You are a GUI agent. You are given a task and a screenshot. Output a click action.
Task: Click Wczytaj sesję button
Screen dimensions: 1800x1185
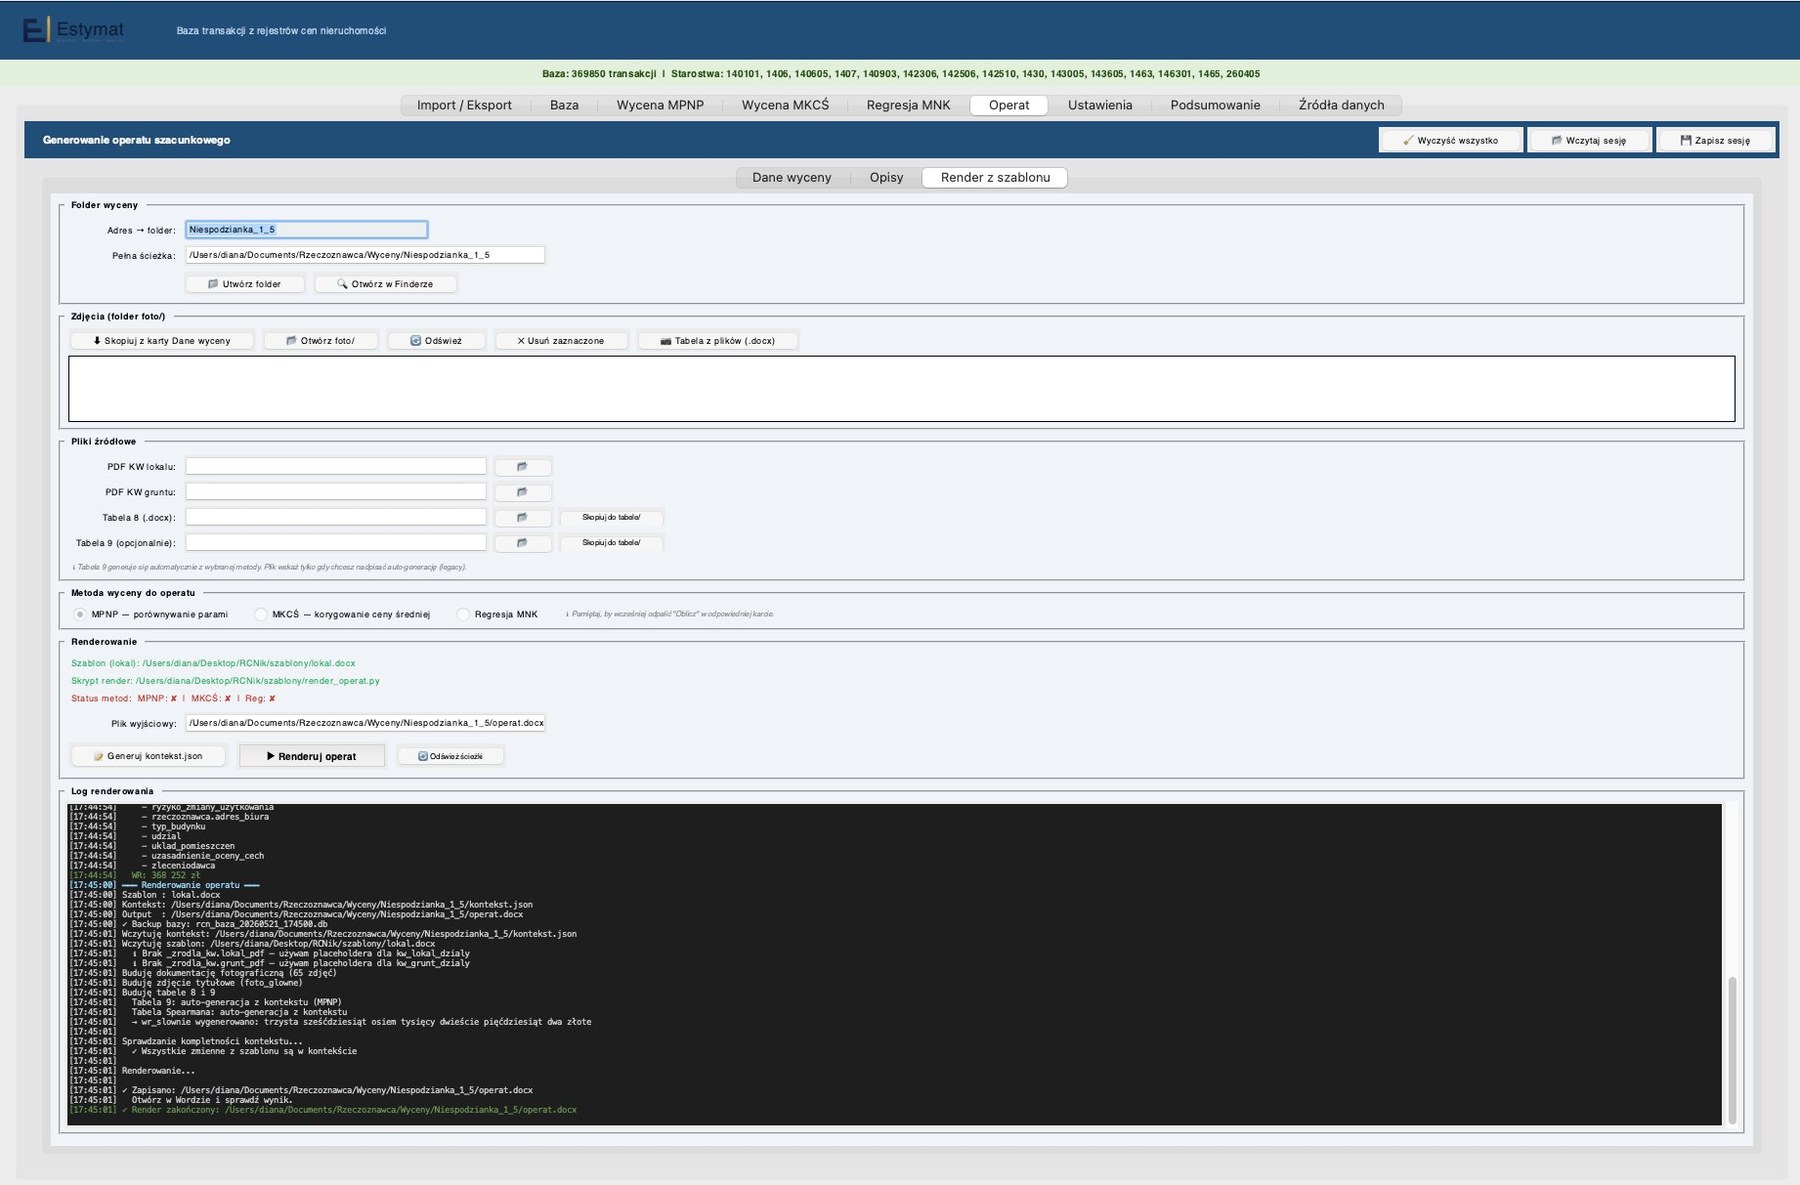click(x=1588, y=140)
